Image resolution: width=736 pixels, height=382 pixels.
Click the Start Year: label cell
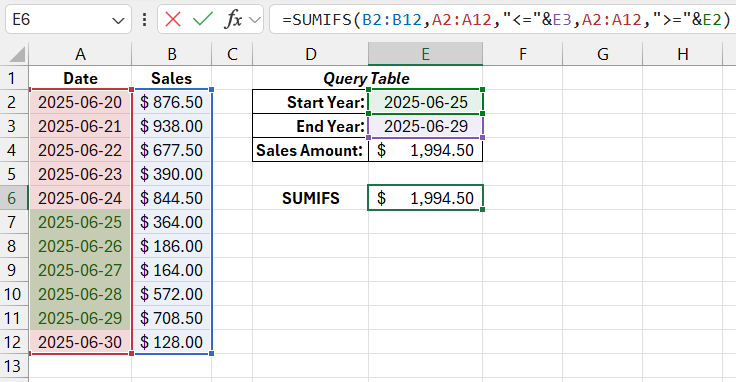point(310,102)
